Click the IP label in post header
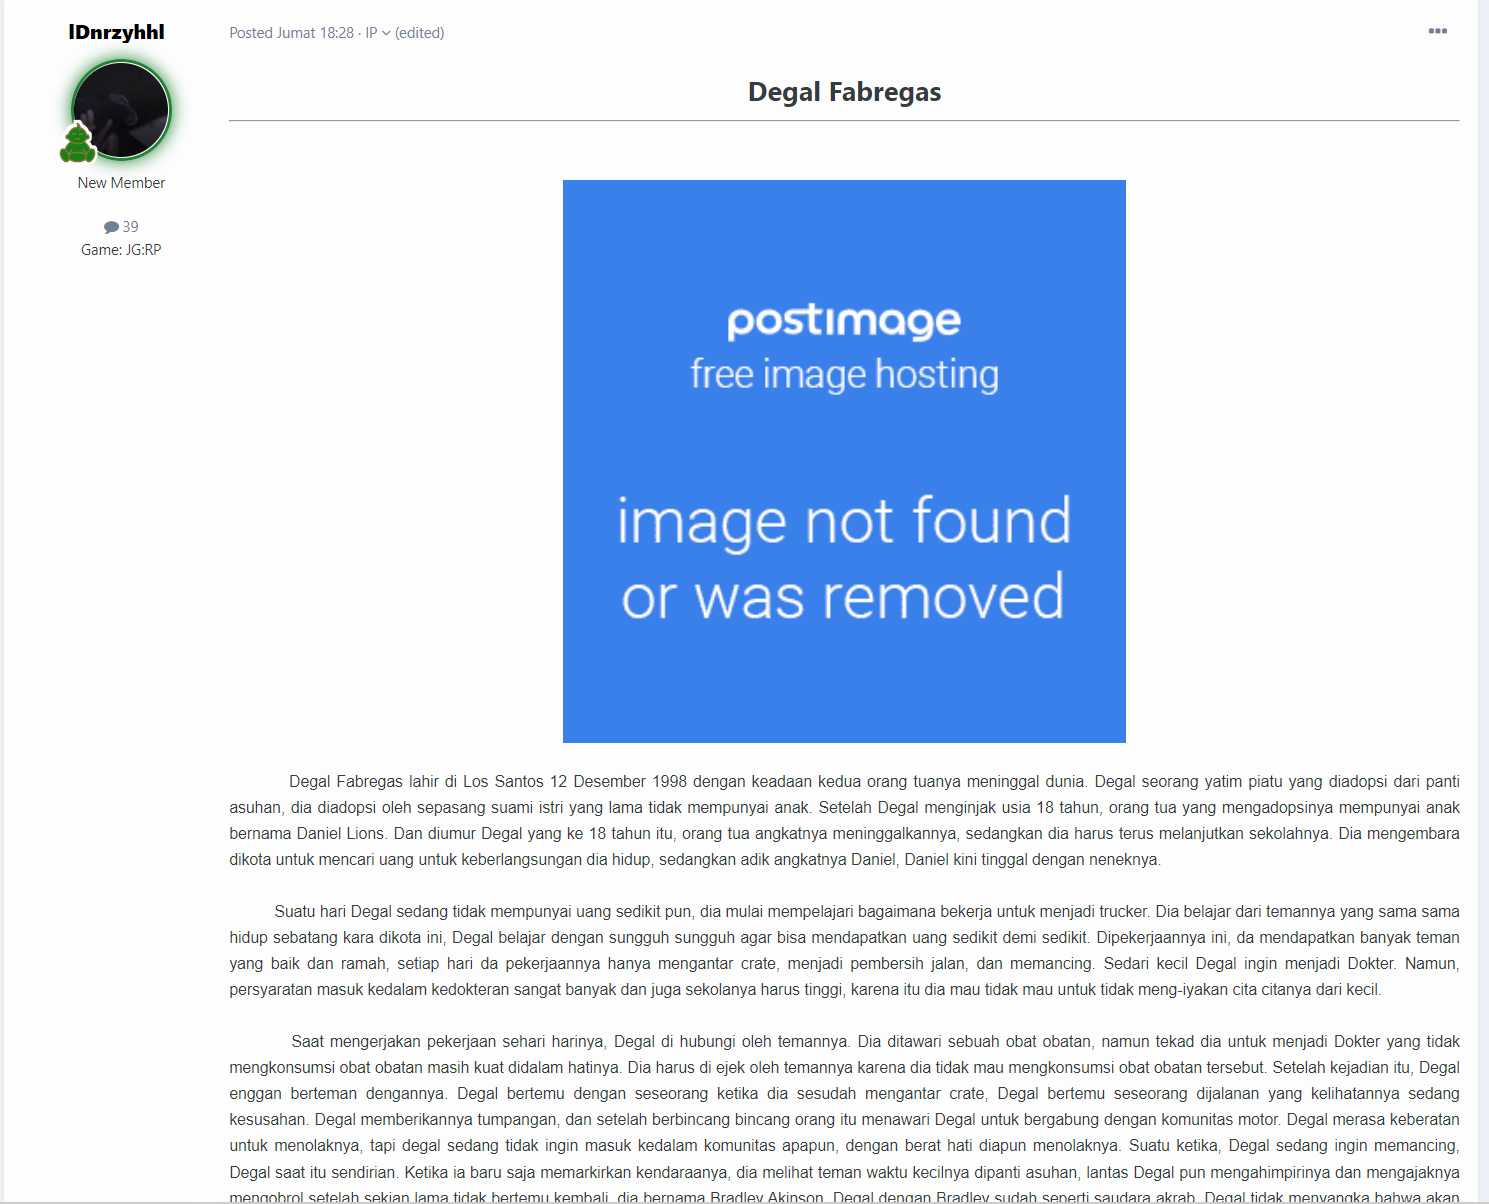This screenshot has height=1204, width=1489. coord(371,33)
